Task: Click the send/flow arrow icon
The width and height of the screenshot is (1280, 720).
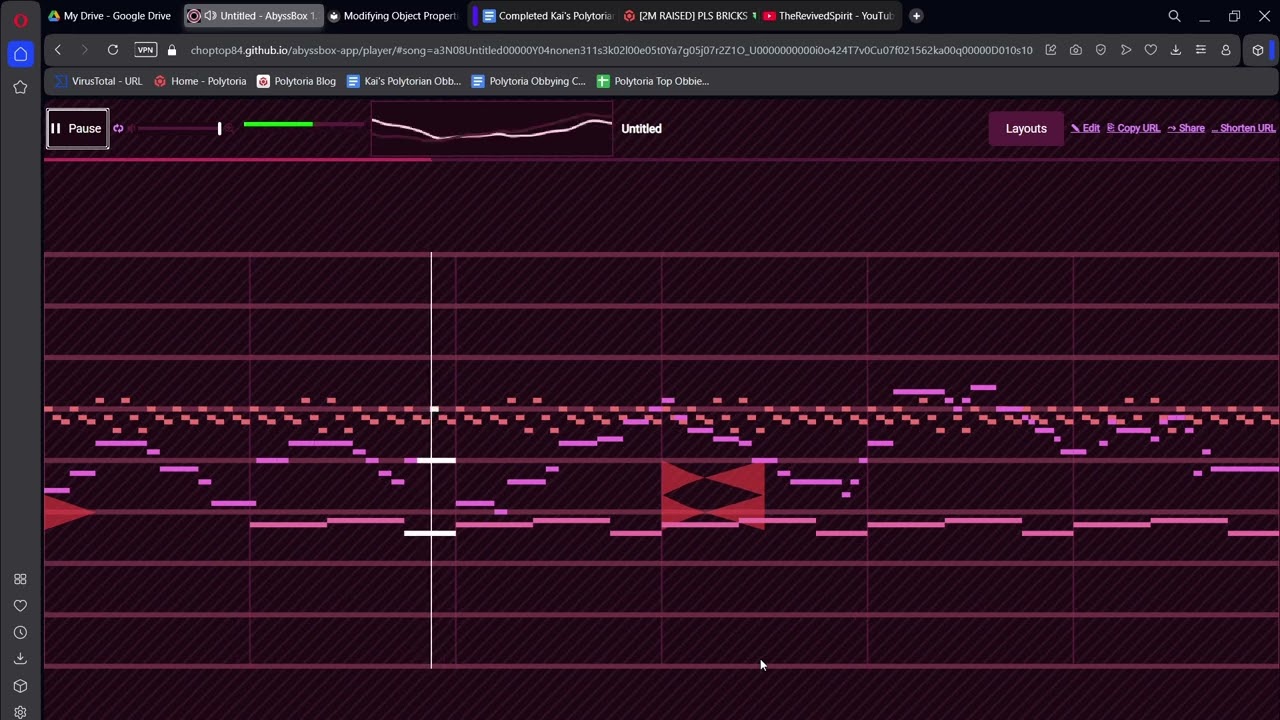Action: (x=1126, y=50)
